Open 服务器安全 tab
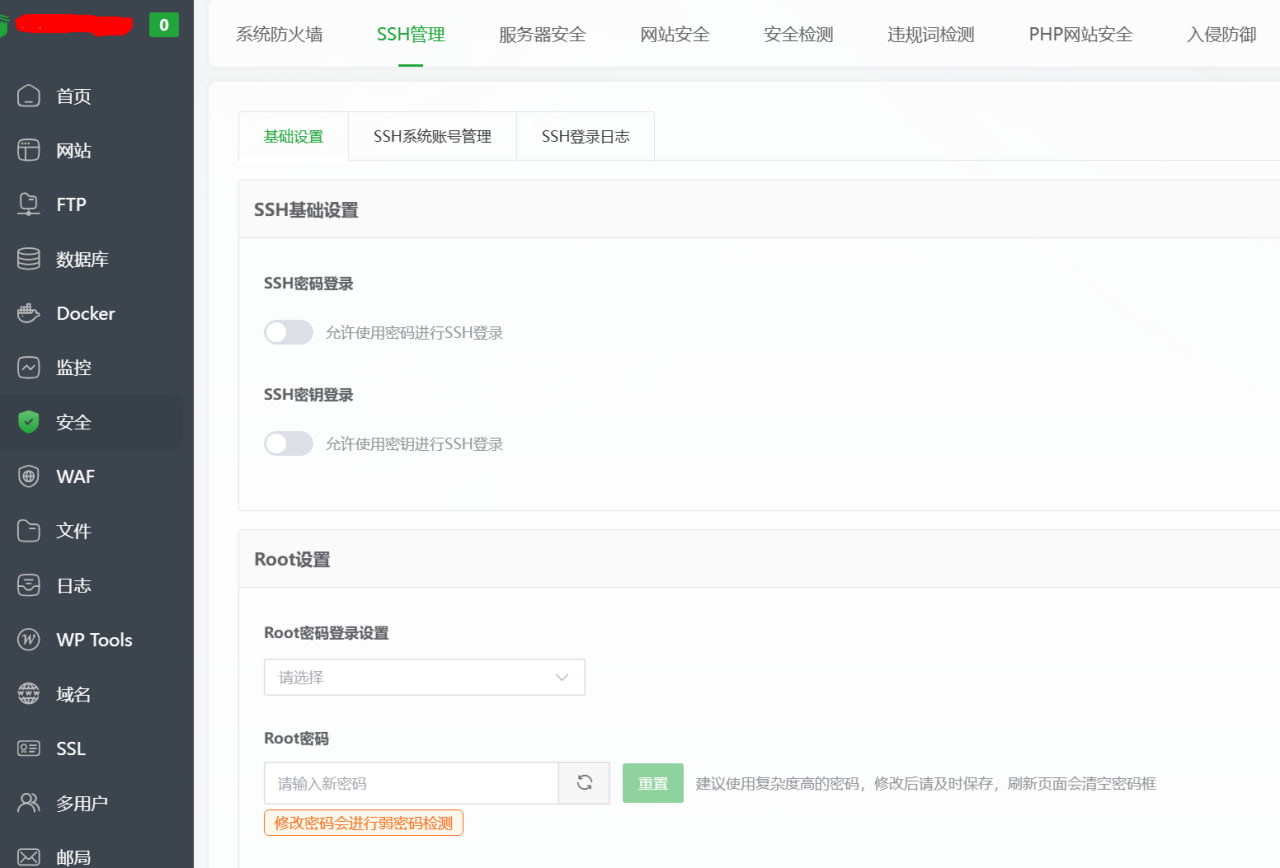Viewport: 1280px width, 868px height. [x=542, y=34]
